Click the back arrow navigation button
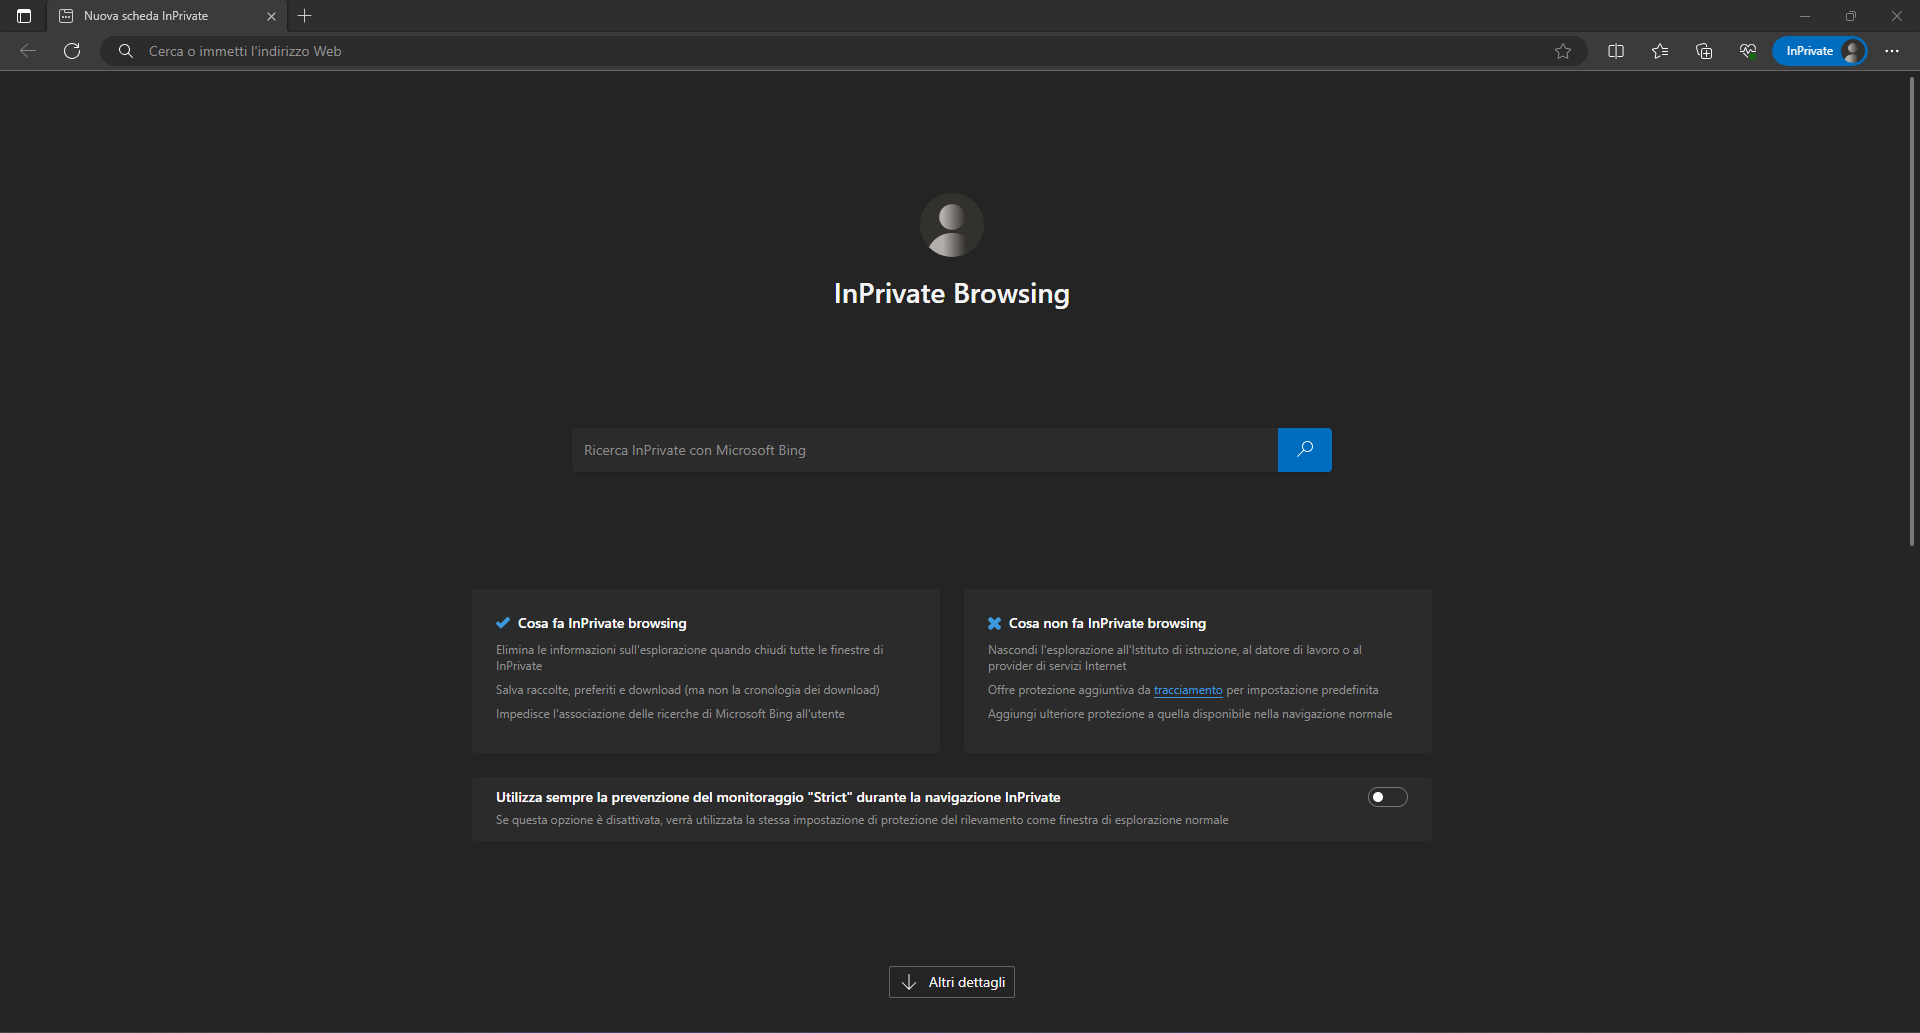The image size is (1920, 1033). 28,51
